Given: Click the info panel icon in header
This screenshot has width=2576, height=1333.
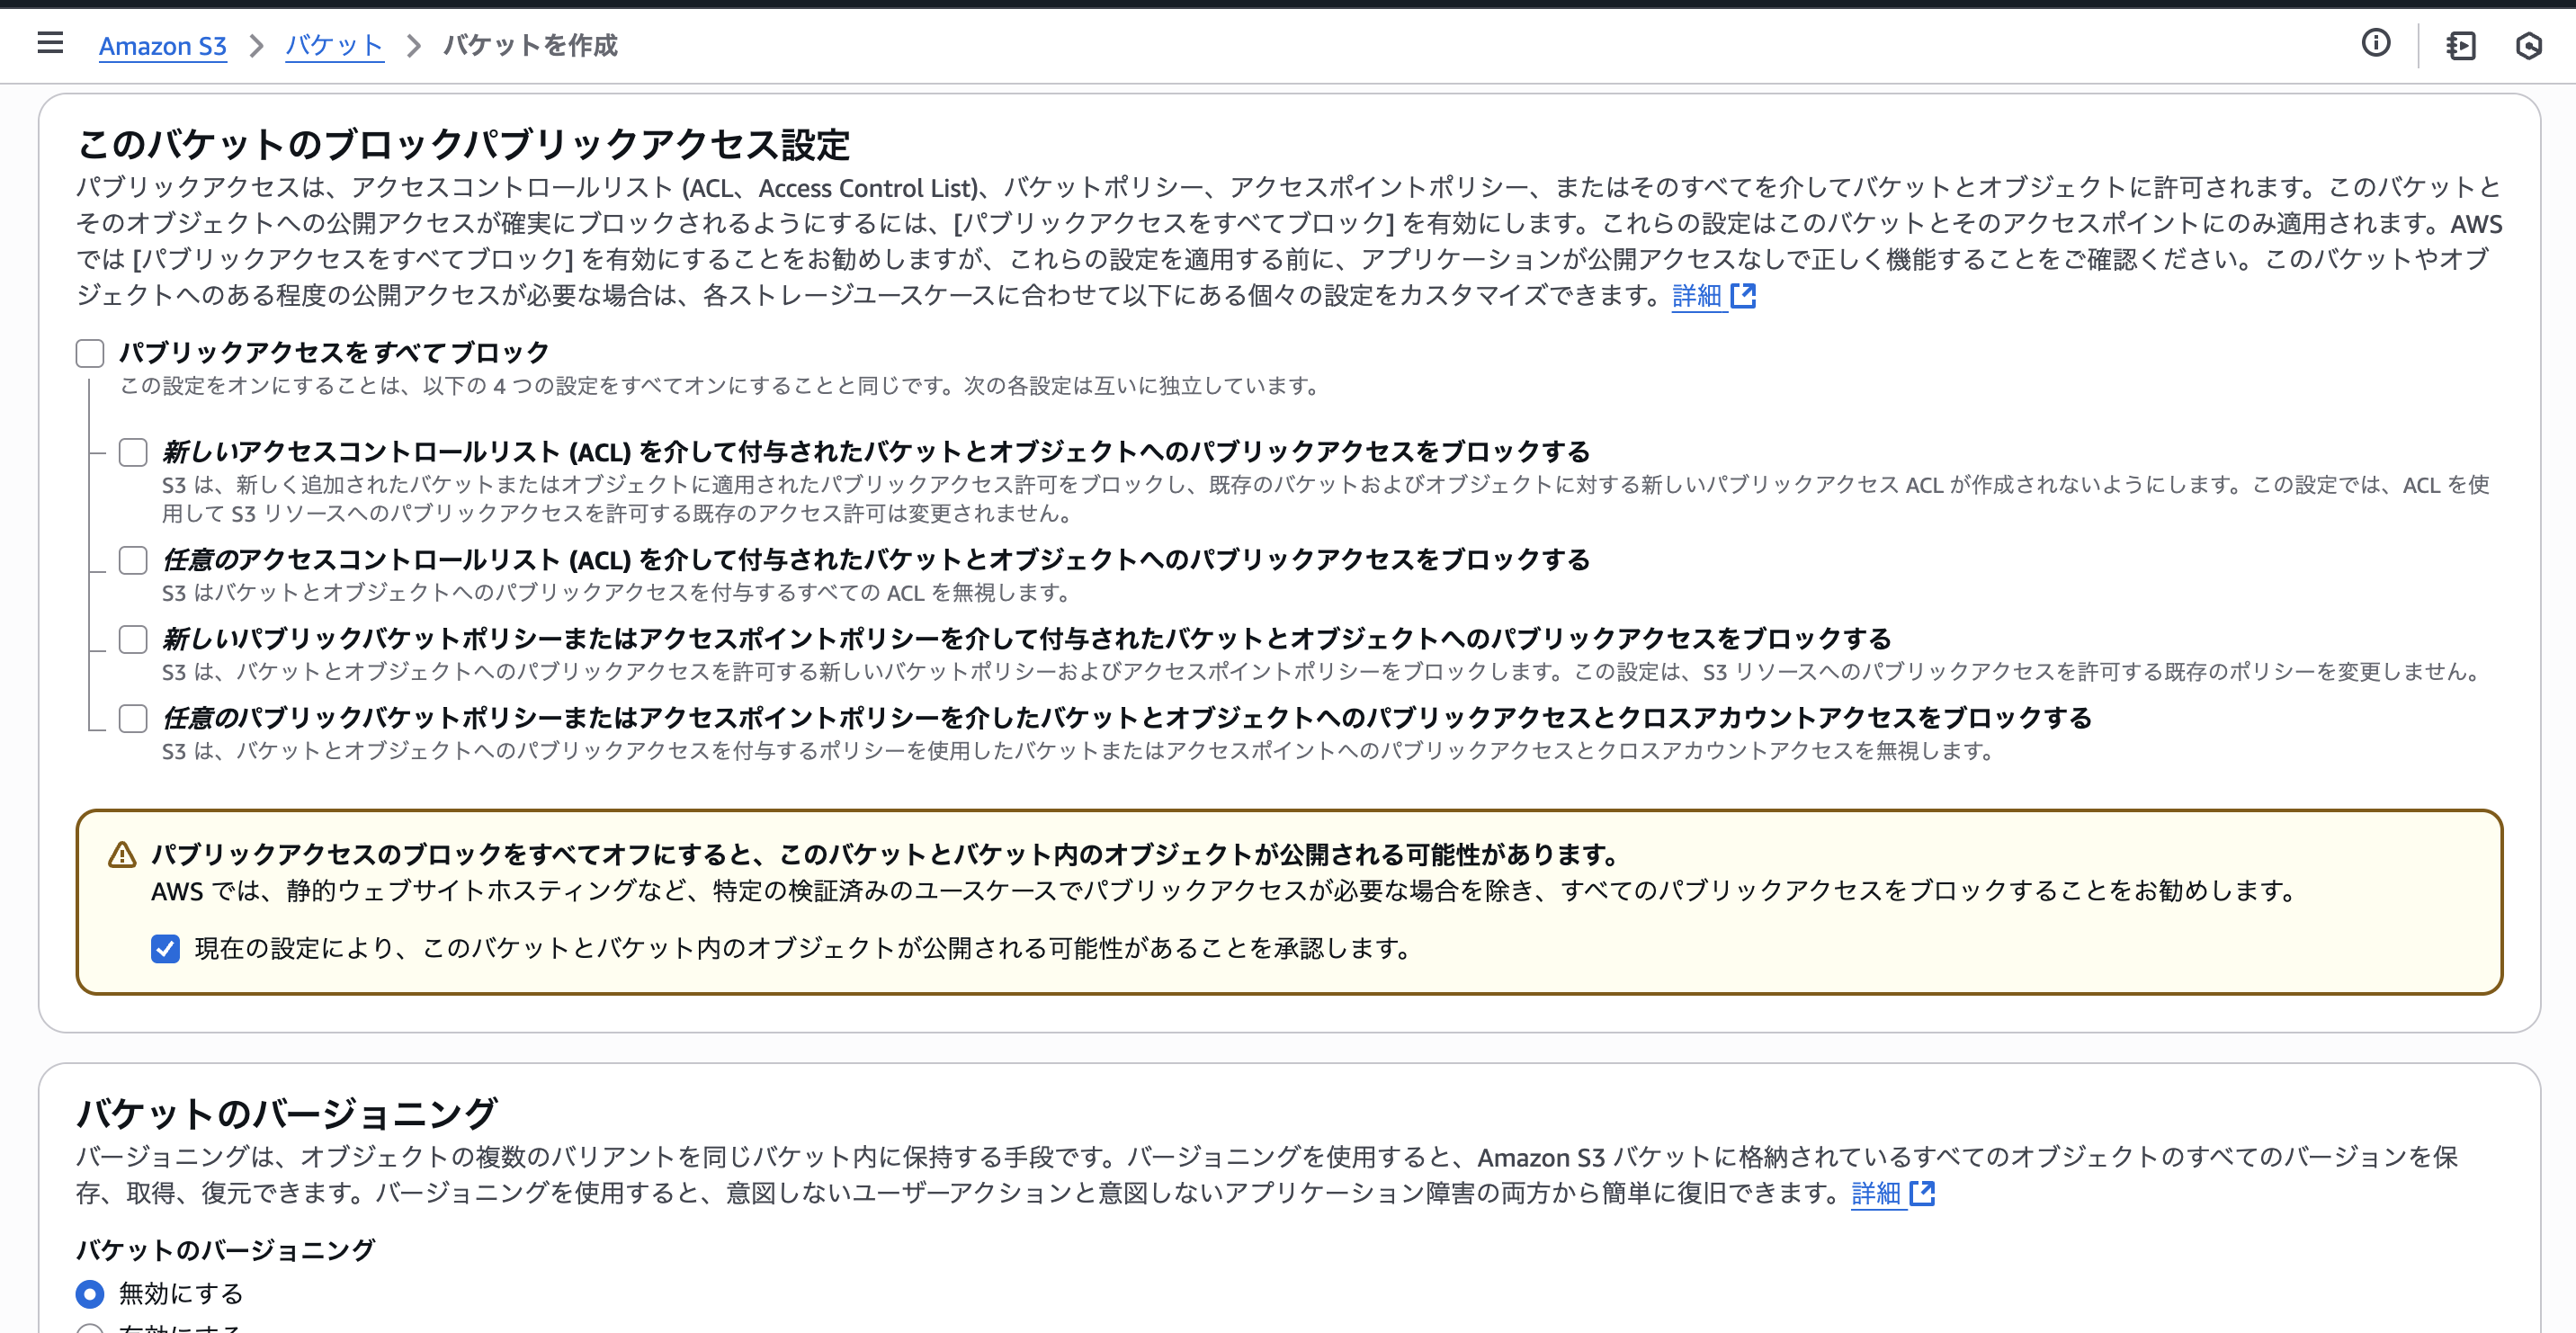Looking at the screenshot, I should tap(2375, 43).
